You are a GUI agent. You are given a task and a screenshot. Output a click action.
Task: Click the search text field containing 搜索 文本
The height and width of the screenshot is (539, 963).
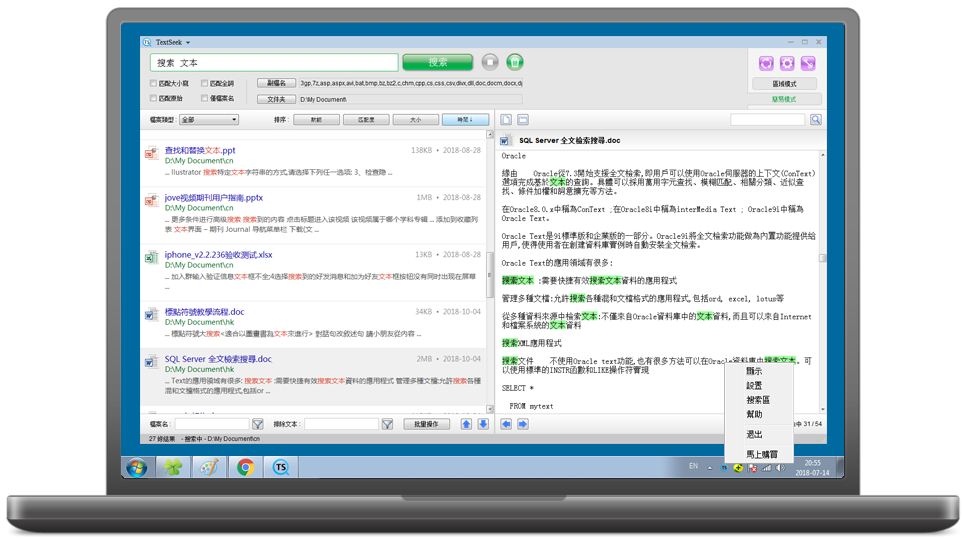(274, 63)
